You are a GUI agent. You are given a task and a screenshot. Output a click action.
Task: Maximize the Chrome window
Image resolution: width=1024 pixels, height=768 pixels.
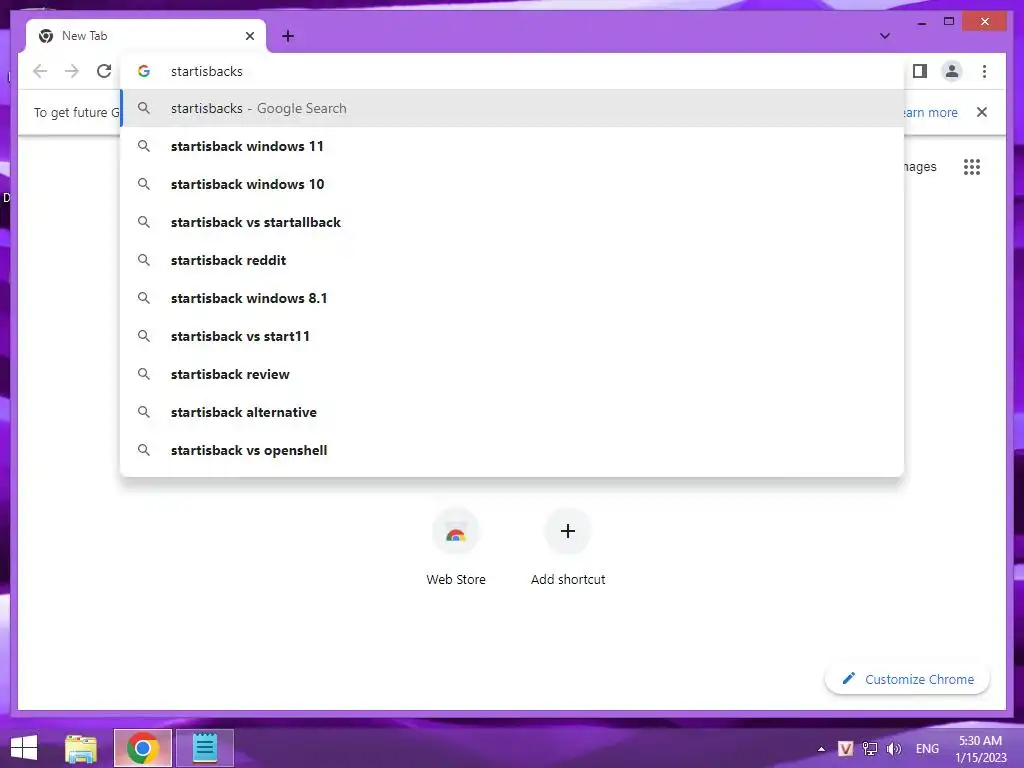949,22
